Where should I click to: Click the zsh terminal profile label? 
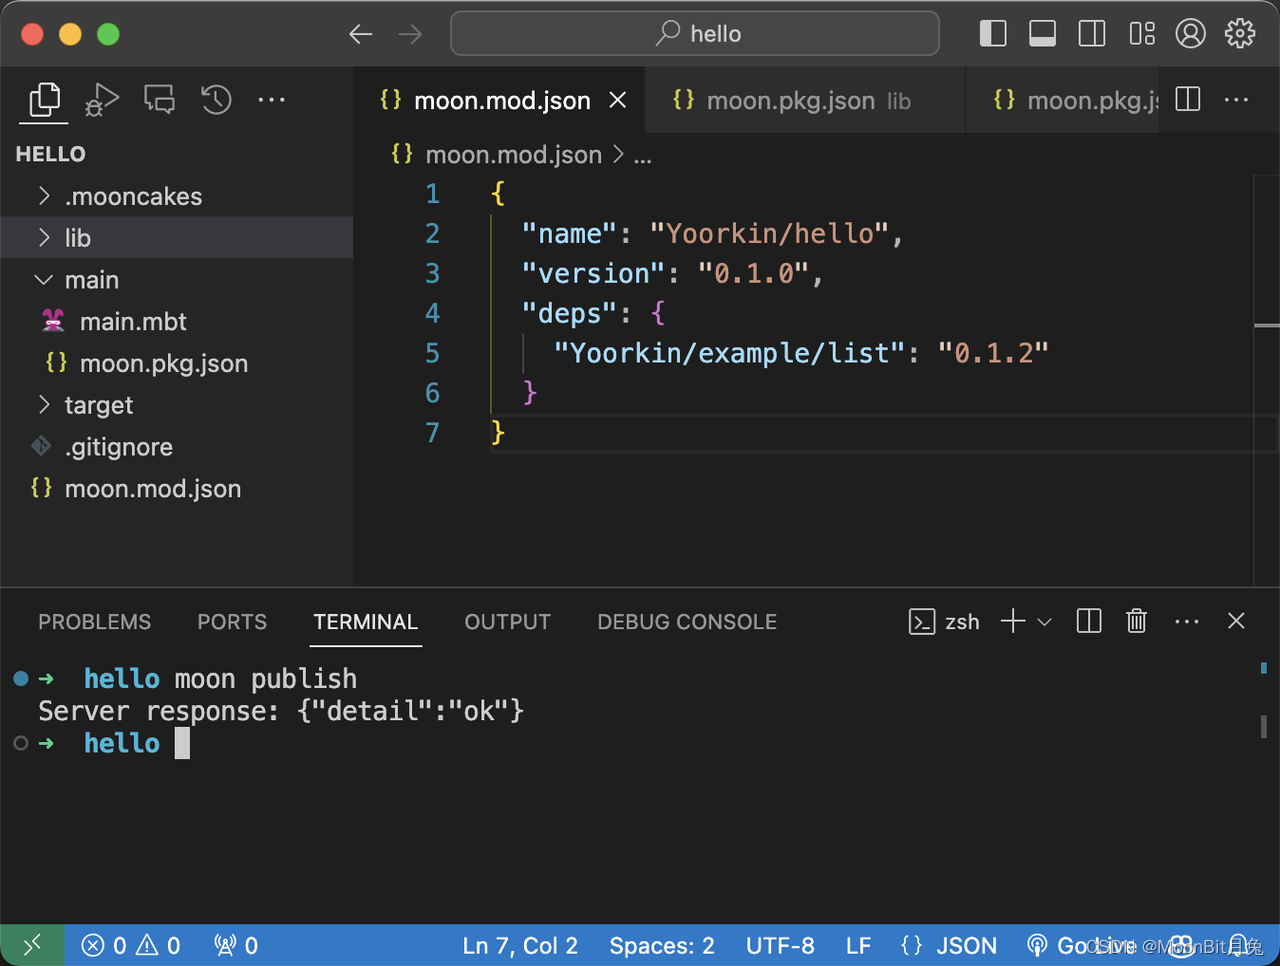pyautogui.click(x=944, y=622)
